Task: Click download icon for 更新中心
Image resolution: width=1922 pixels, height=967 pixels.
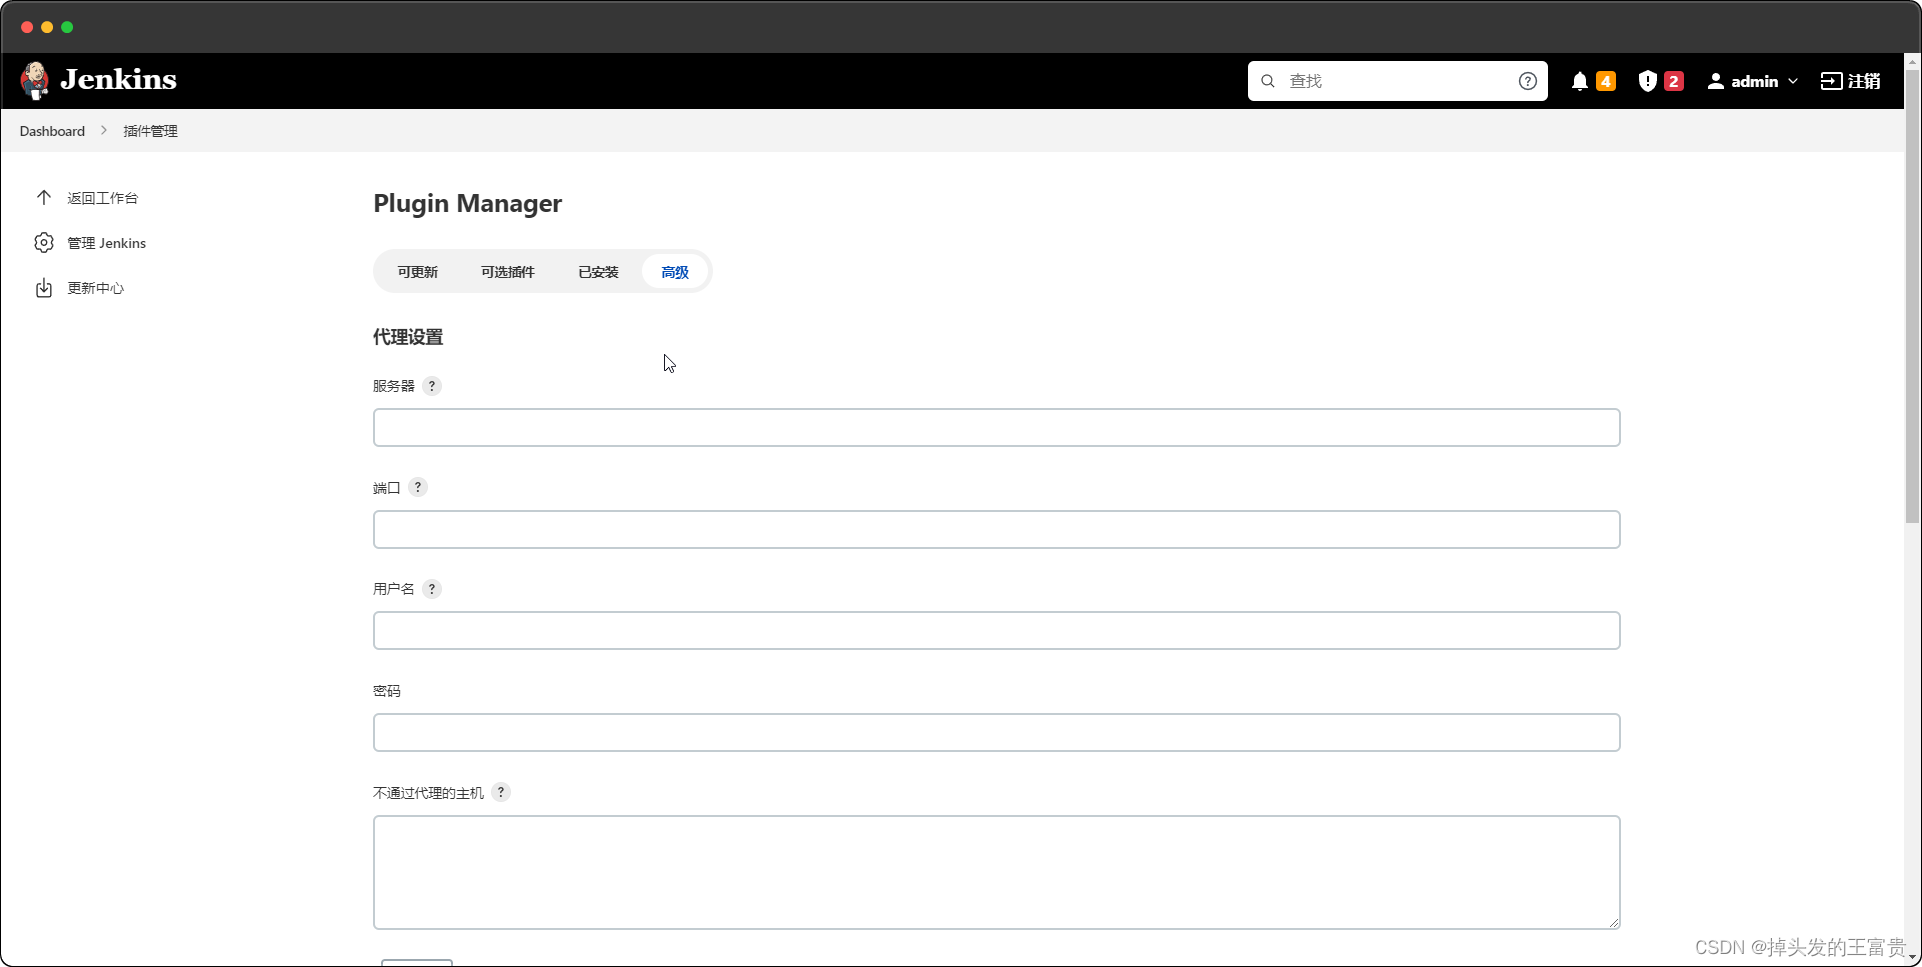Action: 44,288
